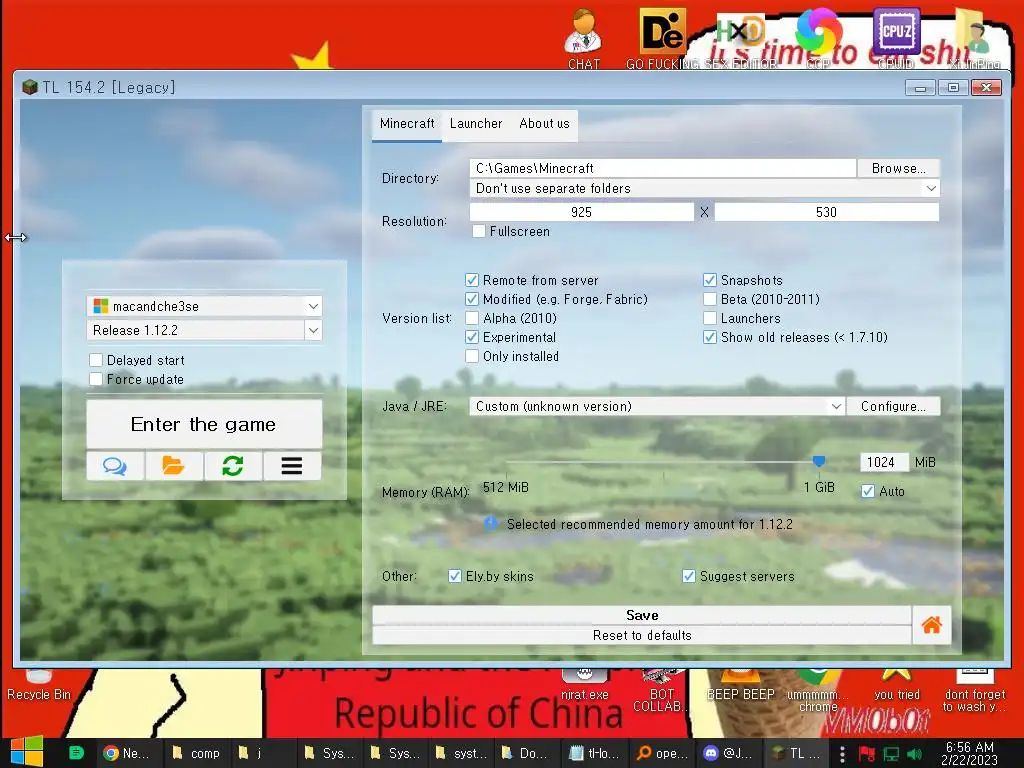Click the blue info icon near memory hint
The image size is (1024, 768).
[x=490, y=523]
